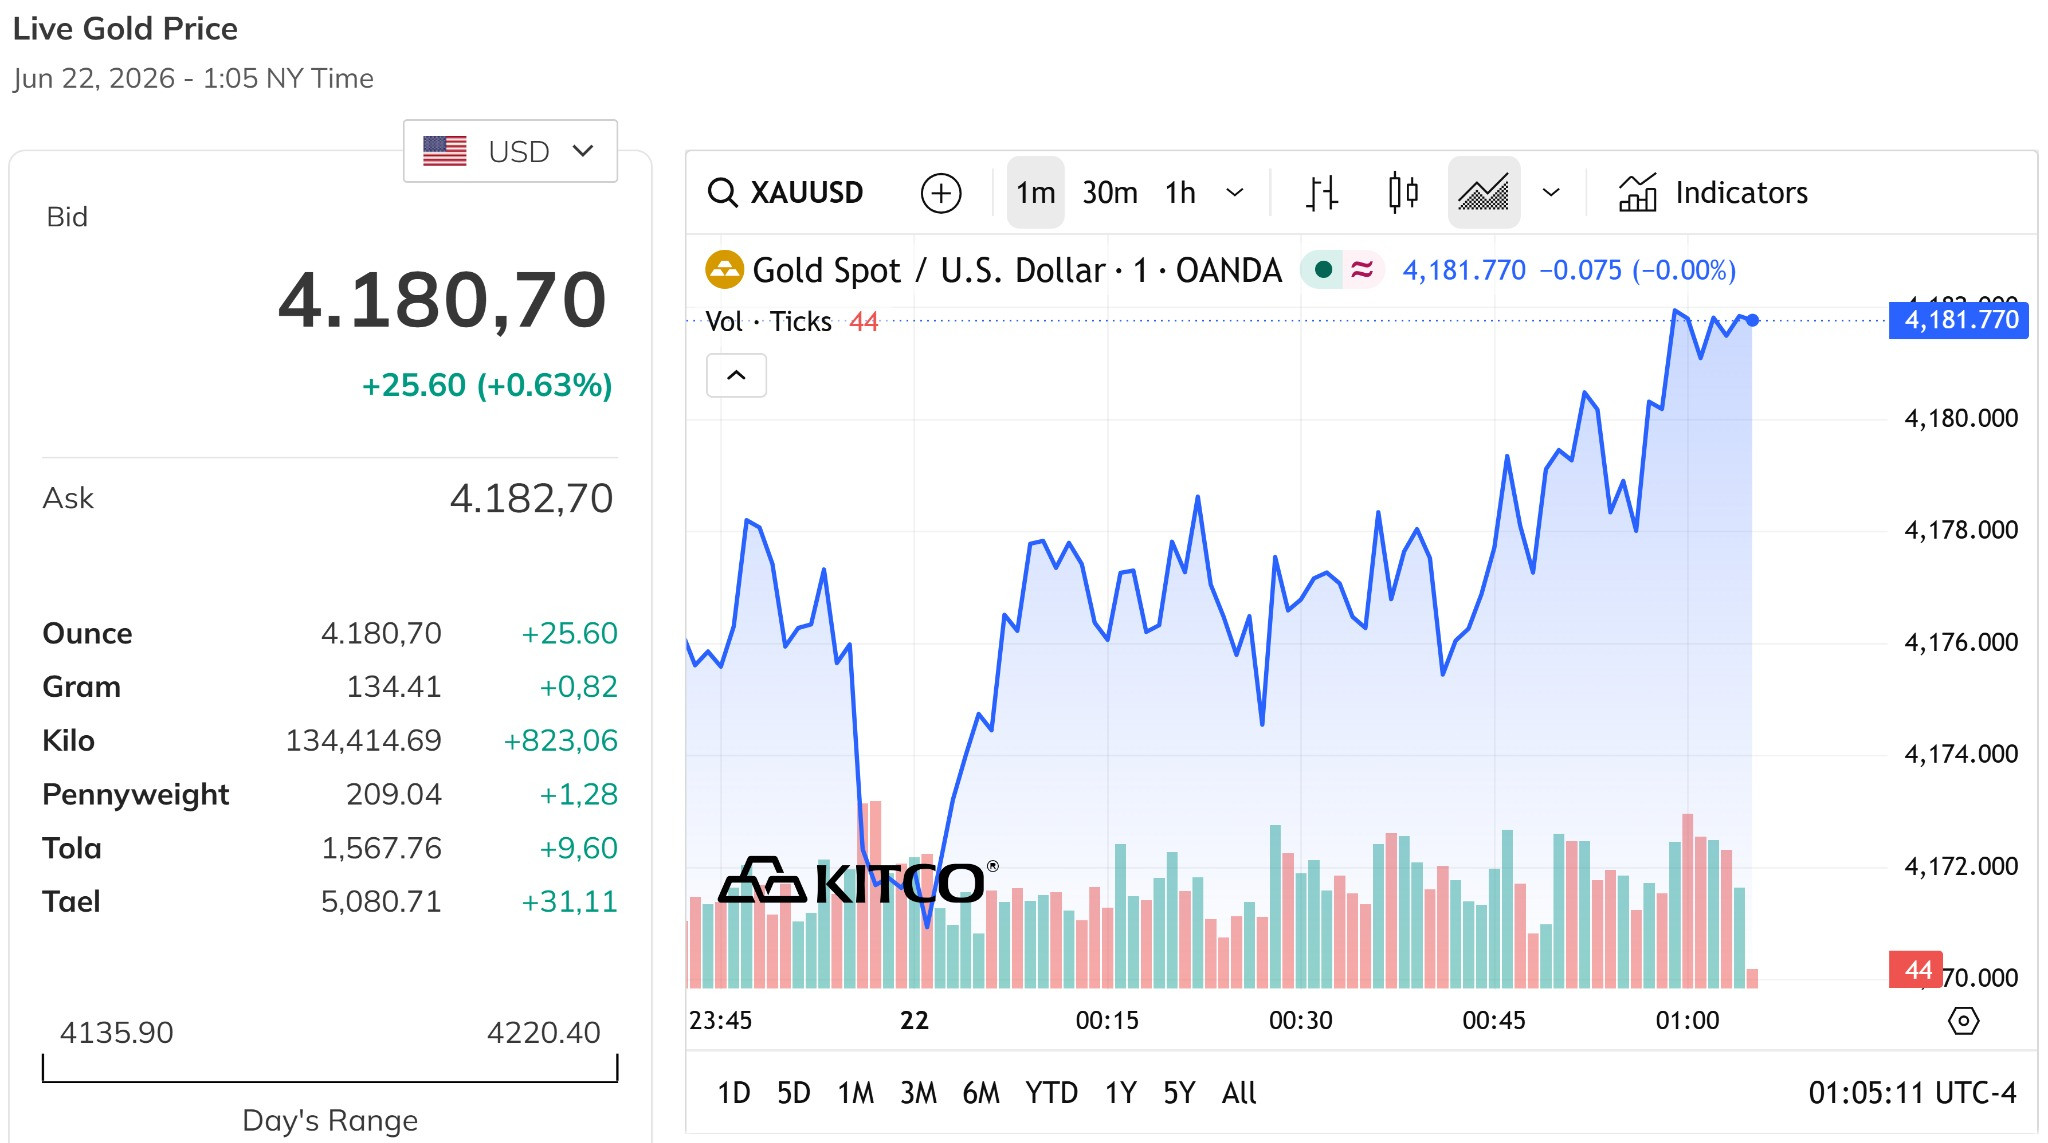2048x1143 pixels.
Task: Select the 1h interval
Action: (x=1180, y=192)
